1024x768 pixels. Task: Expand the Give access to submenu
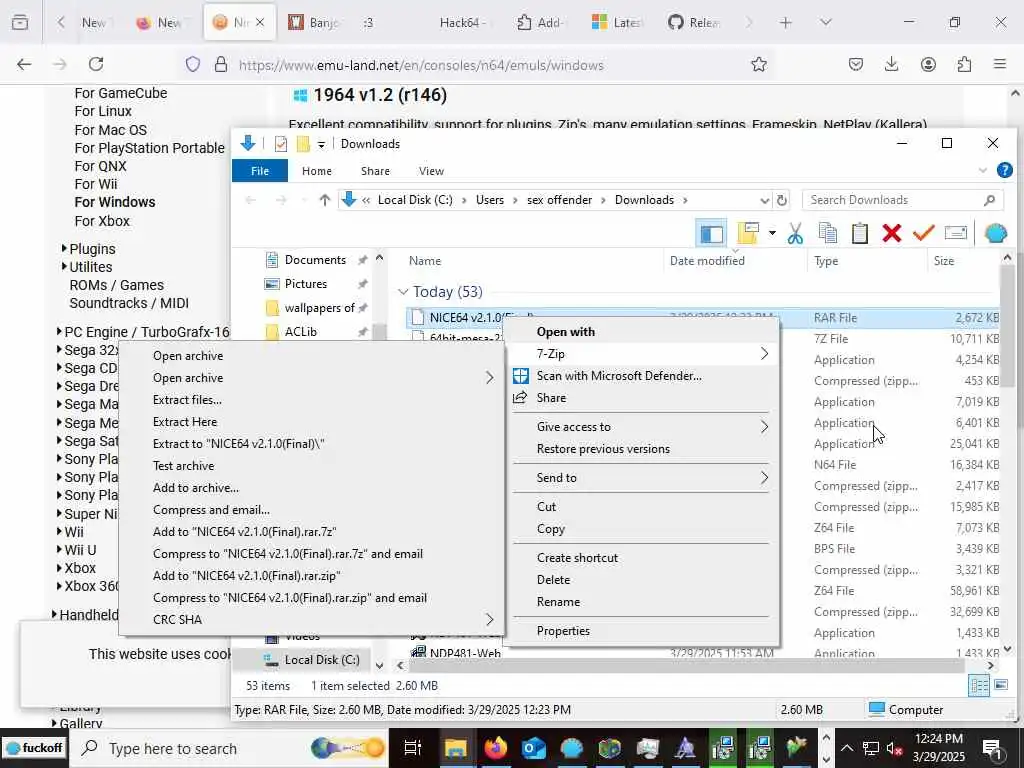[644, 426]
